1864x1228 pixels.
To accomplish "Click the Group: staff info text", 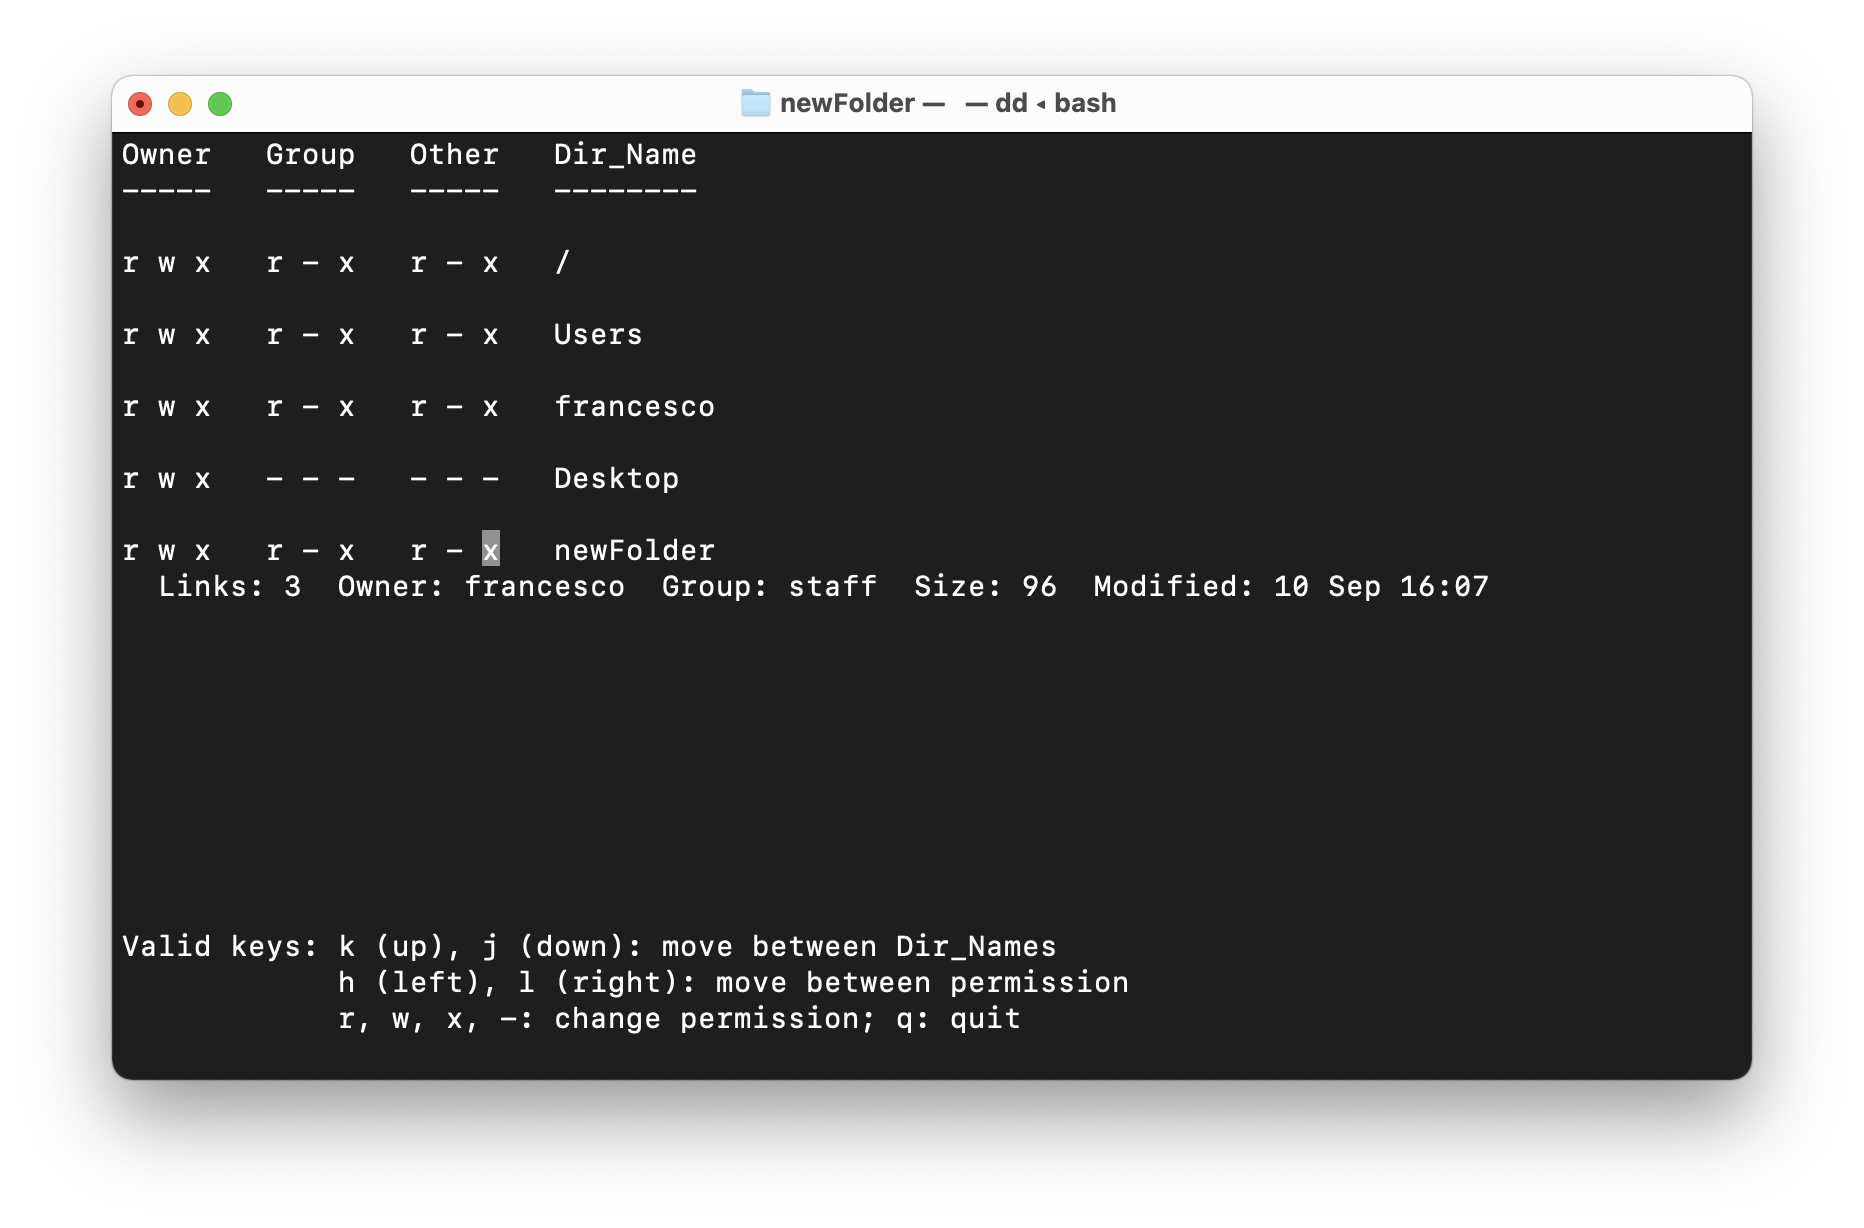I will (x=768, y=587).
